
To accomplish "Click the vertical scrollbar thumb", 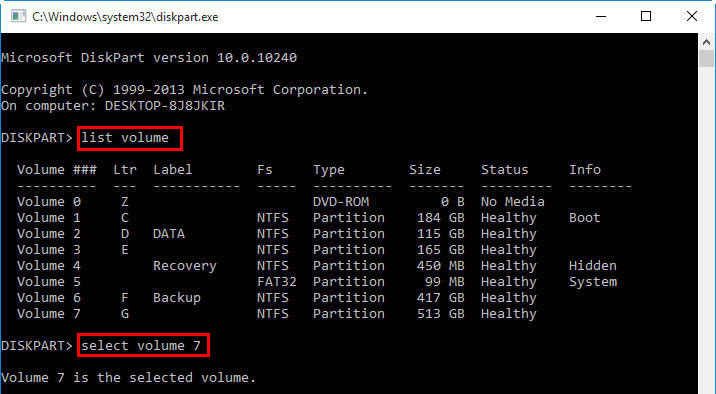I will [x=706, y=59].
